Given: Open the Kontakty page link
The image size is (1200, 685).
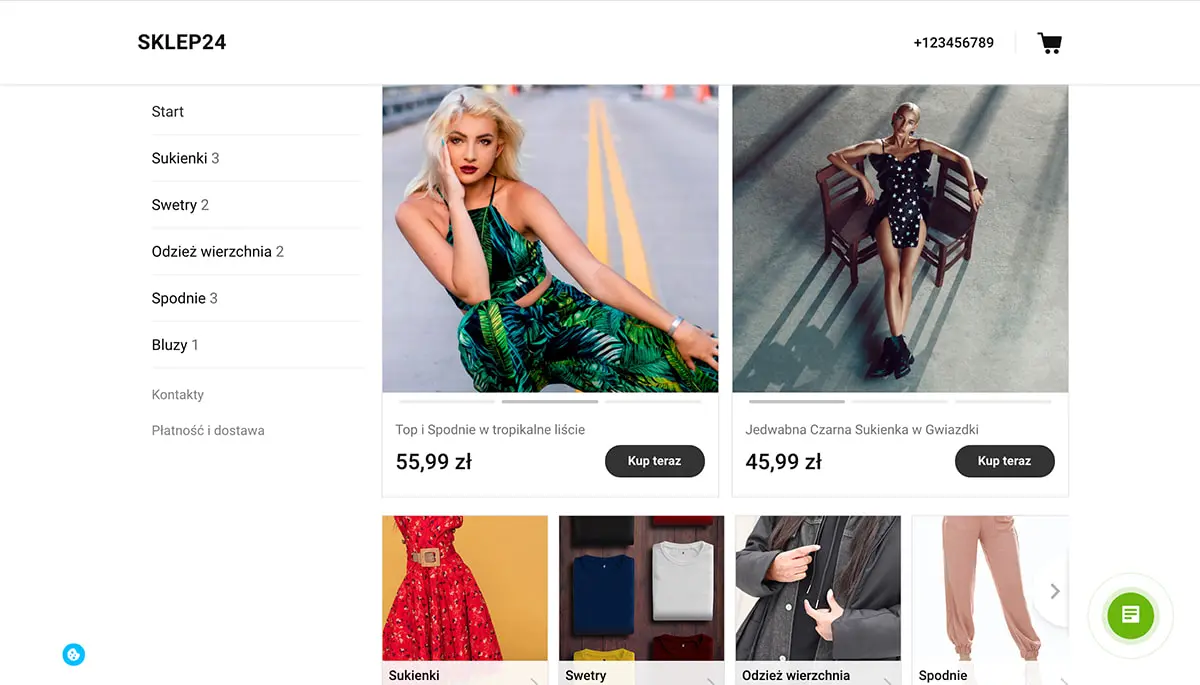Looking at the screenshot, I should (178, 395).
